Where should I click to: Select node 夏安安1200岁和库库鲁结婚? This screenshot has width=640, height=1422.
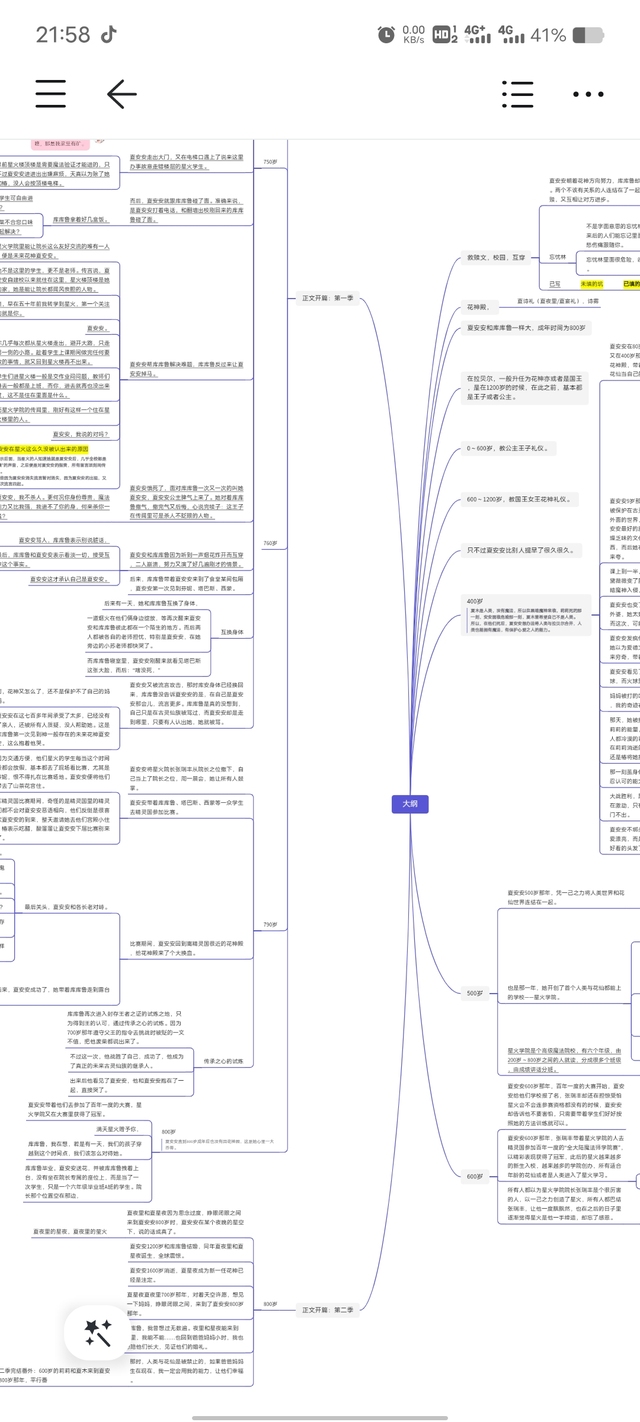tap(185, 1250)
